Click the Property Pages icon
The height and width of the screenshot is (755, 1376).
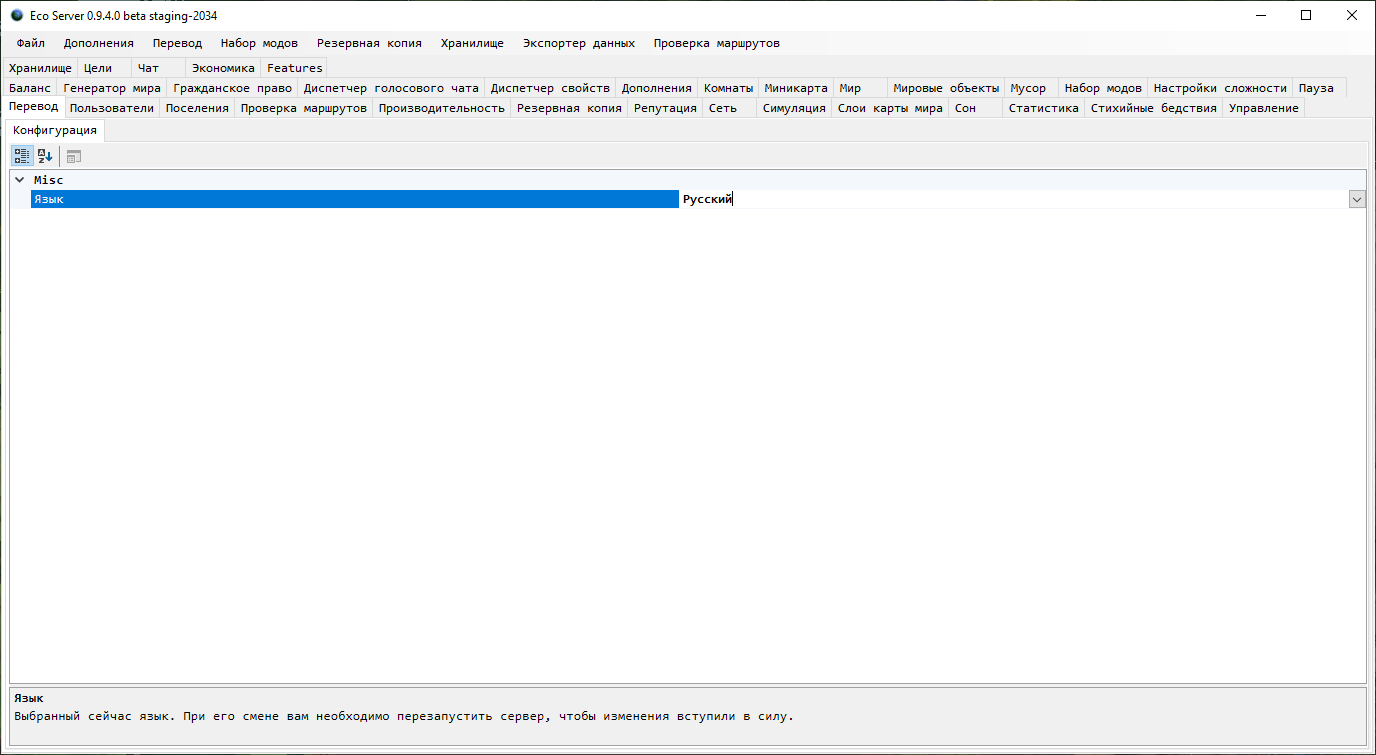[x=74, y=156]
